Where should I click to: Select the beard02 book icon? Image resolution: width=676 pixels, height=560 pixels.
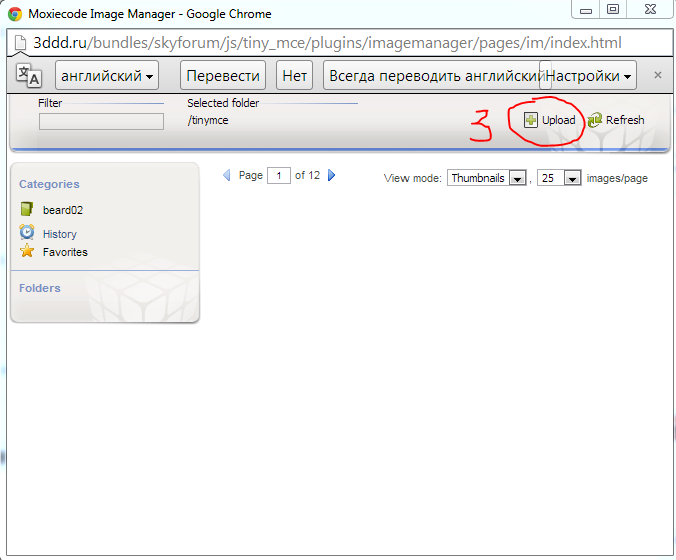tap(27, 209)
